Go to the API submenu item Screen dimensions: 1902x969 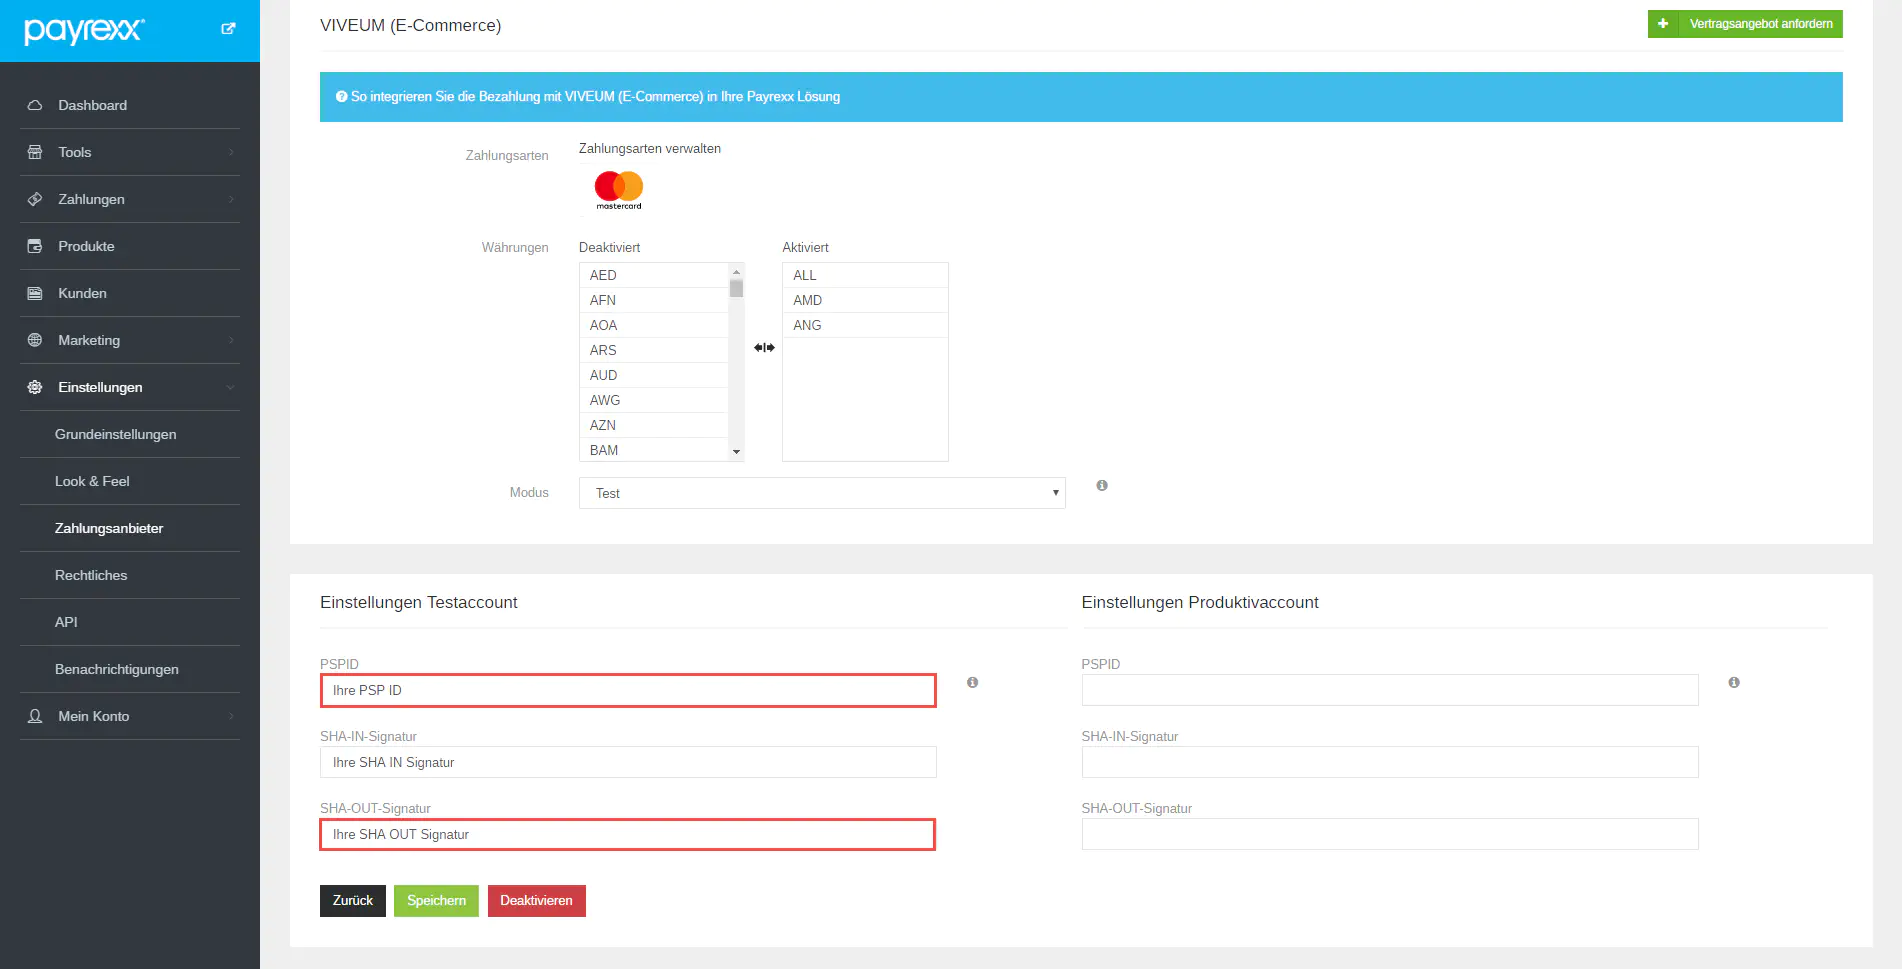[x=66, y=622]
